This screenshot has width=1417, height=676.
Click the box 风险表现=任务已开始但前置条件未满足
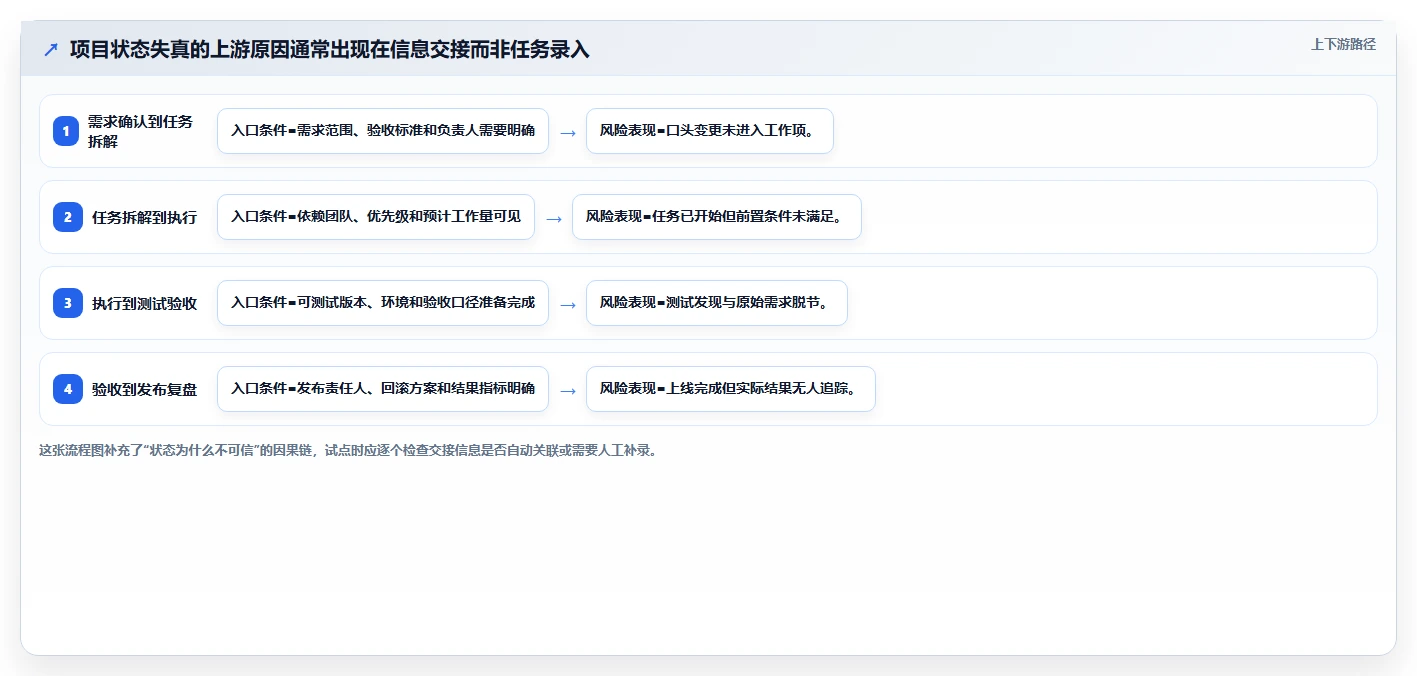tap(717, 217)
